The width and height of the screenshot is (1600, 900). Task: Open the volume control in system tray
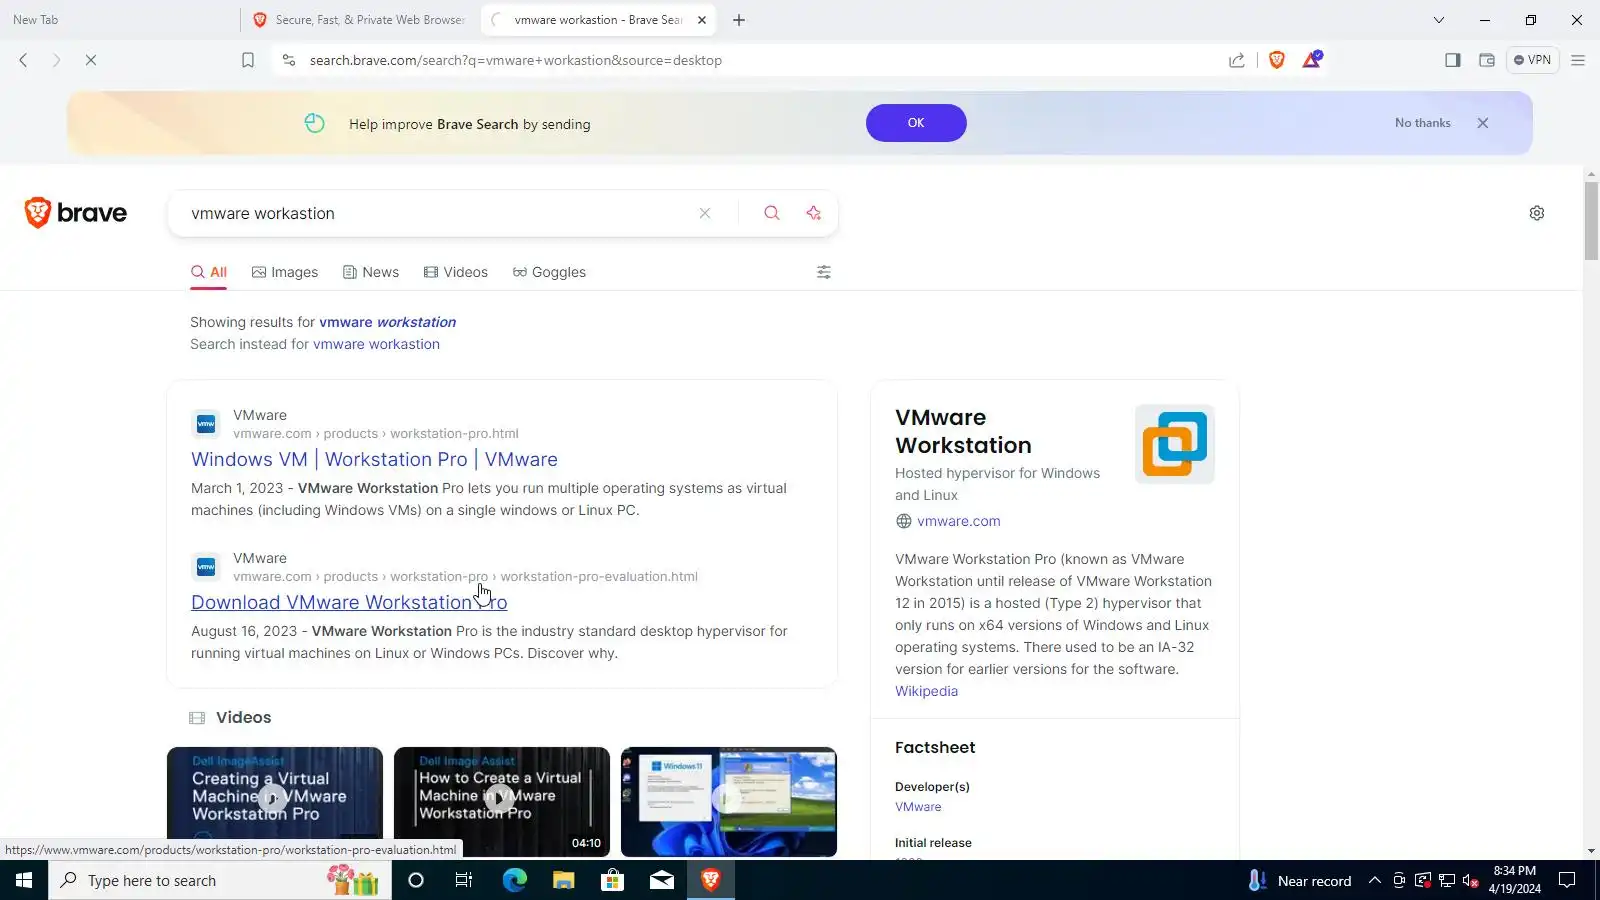(1471, 880)
